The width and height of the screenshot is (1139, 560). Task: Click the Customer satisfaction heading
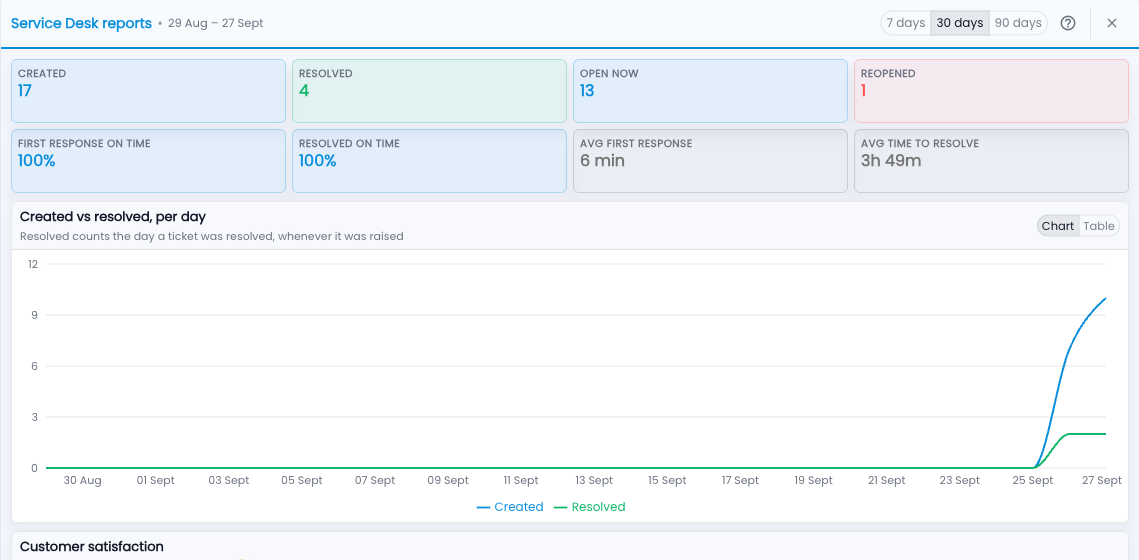[92, 546]
